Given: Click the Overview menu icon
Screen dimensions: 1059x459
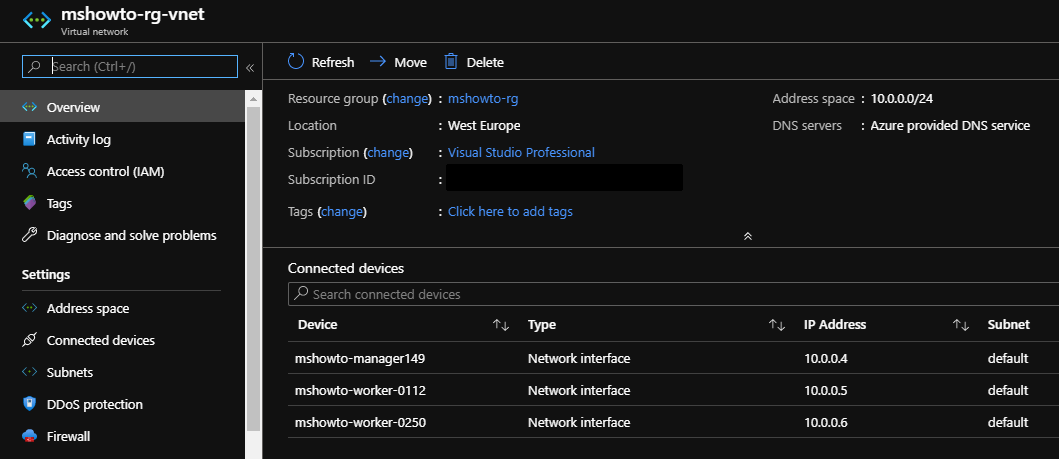Looking at the screenshot, I should coord(29,107).
